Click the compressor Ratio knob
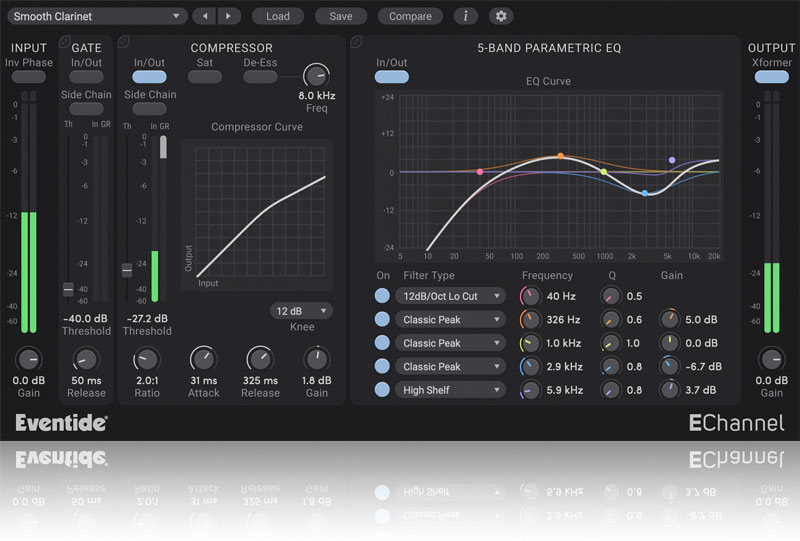Viewport: 800px width, 541px height. (x=146, y=359)
